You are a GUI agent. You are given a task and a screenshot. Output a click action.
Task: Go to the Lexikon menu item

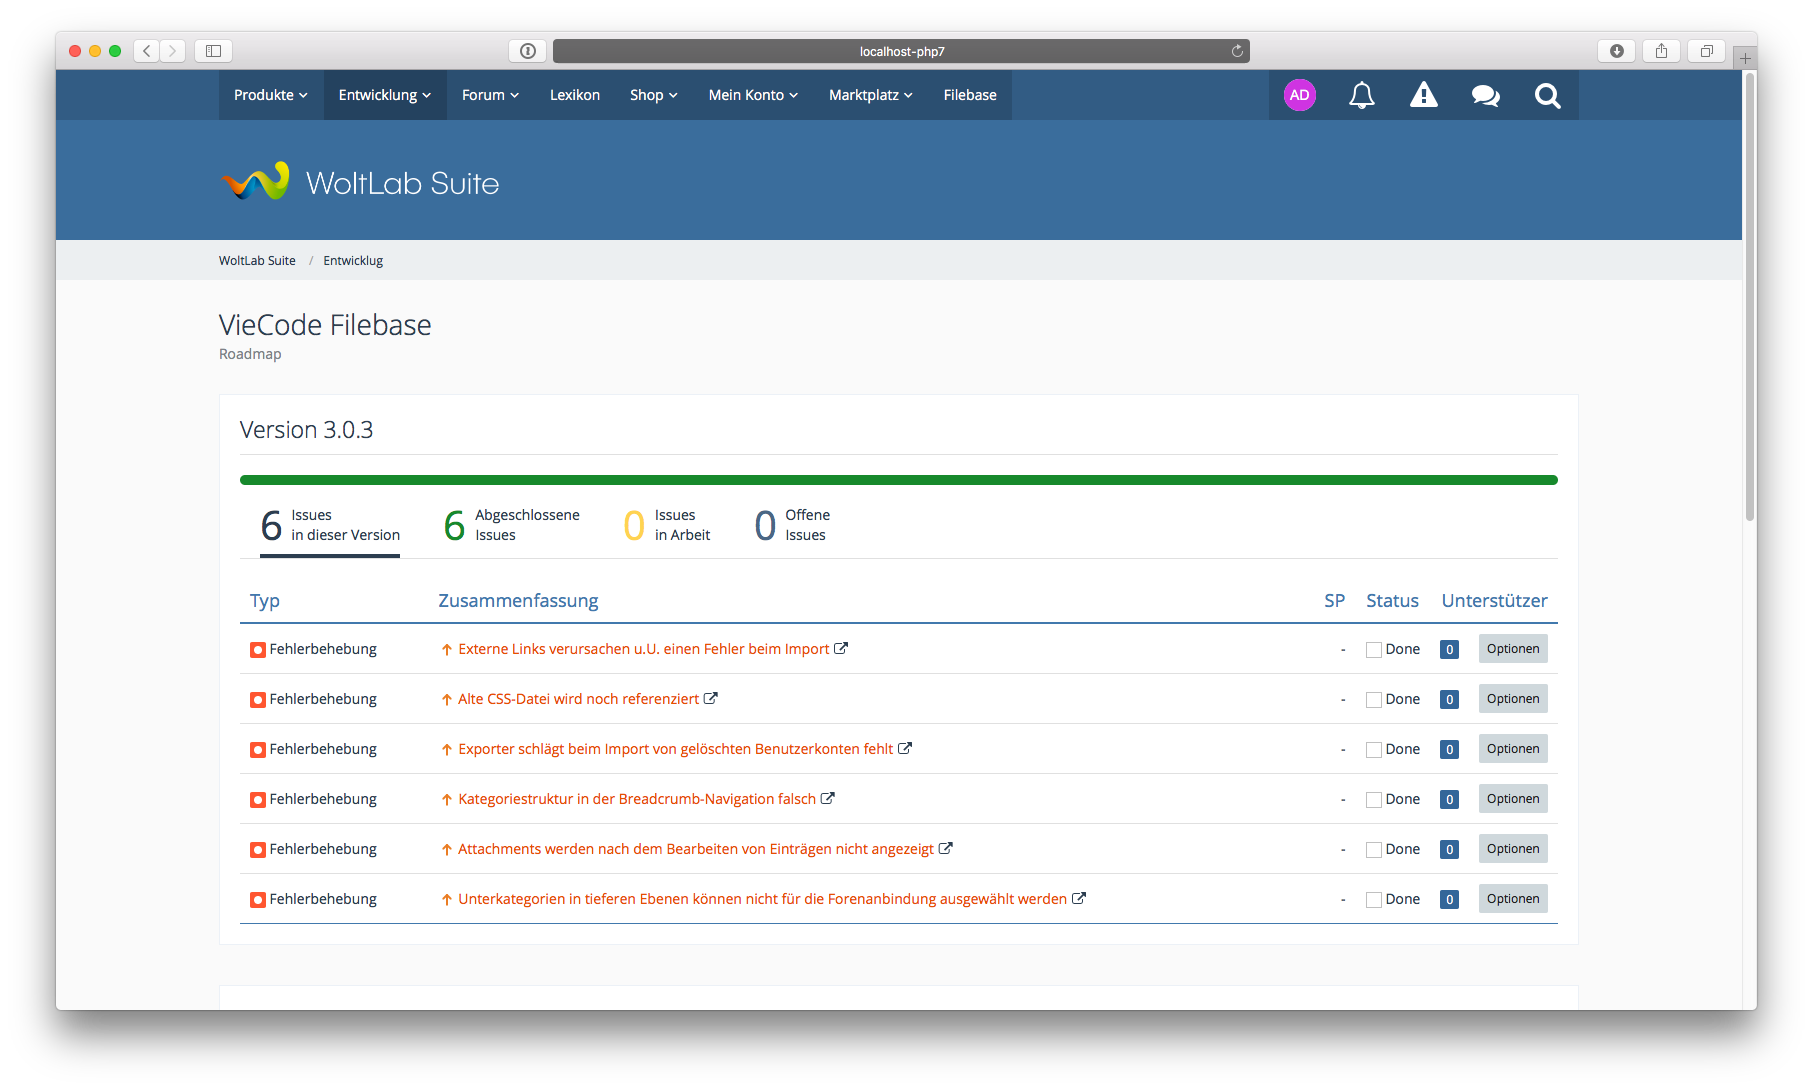pyautogui.click(x=574, y=95)
